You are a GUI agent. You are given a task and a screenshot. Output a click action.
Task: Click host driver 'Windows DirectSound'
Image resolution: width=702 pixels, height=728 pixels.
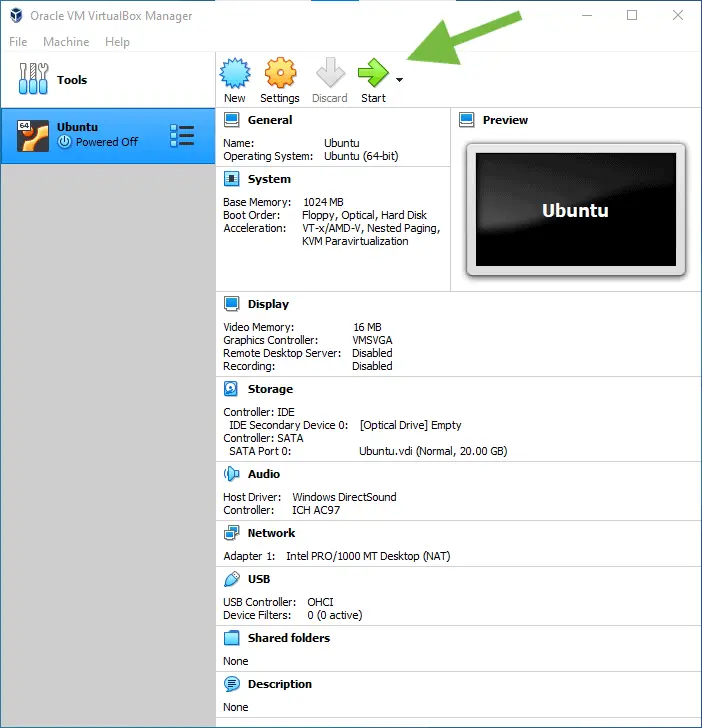point(344,497)
